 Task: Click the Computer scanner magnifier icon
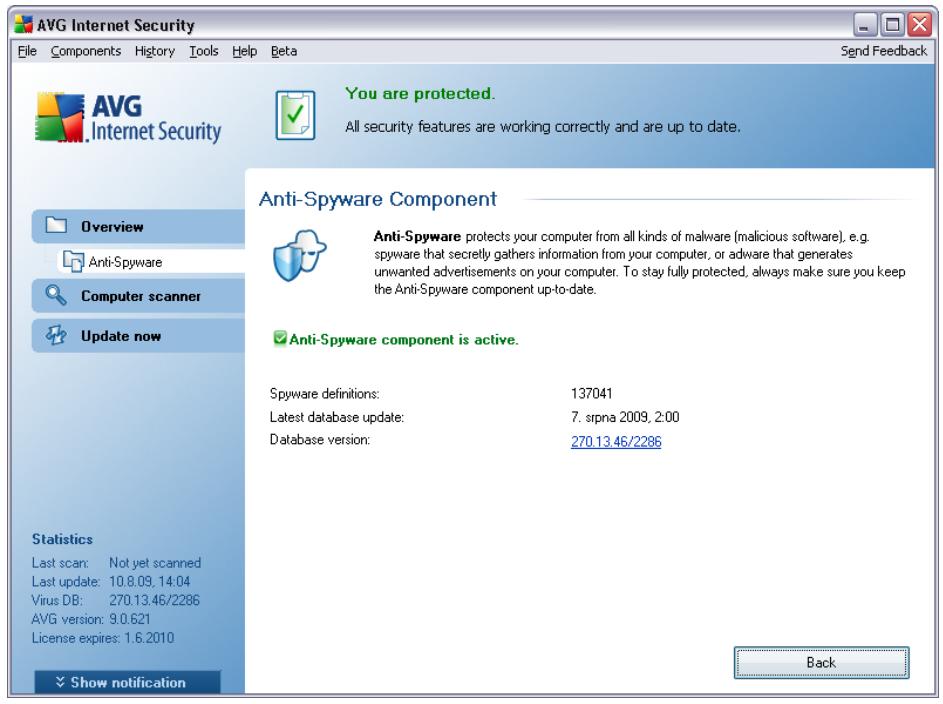pos(56,295)
